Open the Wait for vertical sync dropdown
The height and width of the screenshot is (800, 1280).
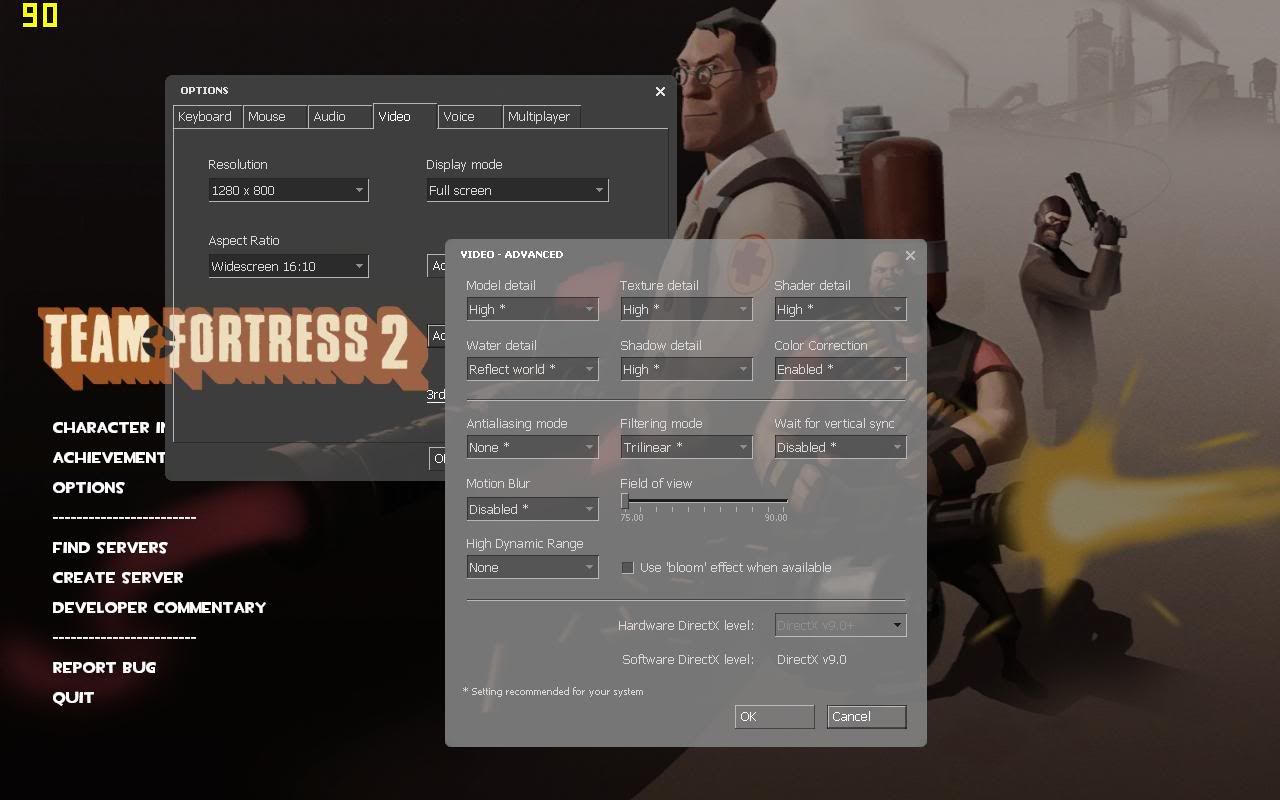(840, 447)
